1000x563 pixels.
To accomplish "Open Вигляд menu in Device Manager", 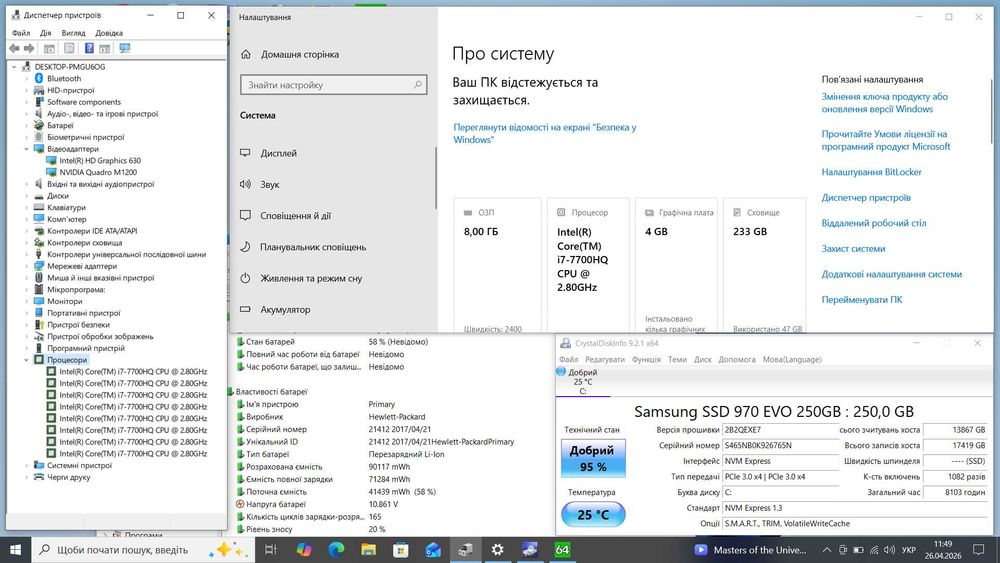I will (73, 33).
